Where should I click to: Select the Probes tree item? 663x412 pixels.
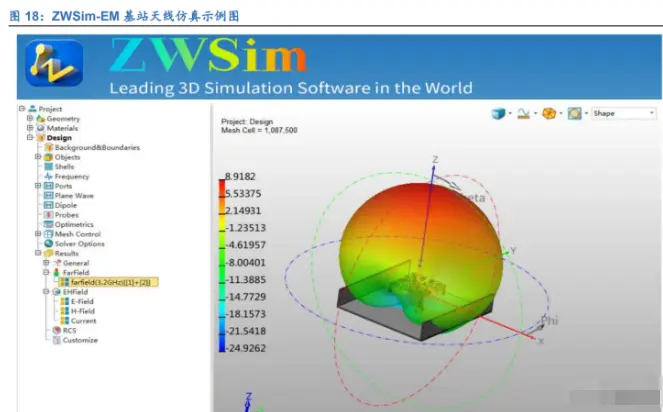pyautogui.click(x=67, y=215)
